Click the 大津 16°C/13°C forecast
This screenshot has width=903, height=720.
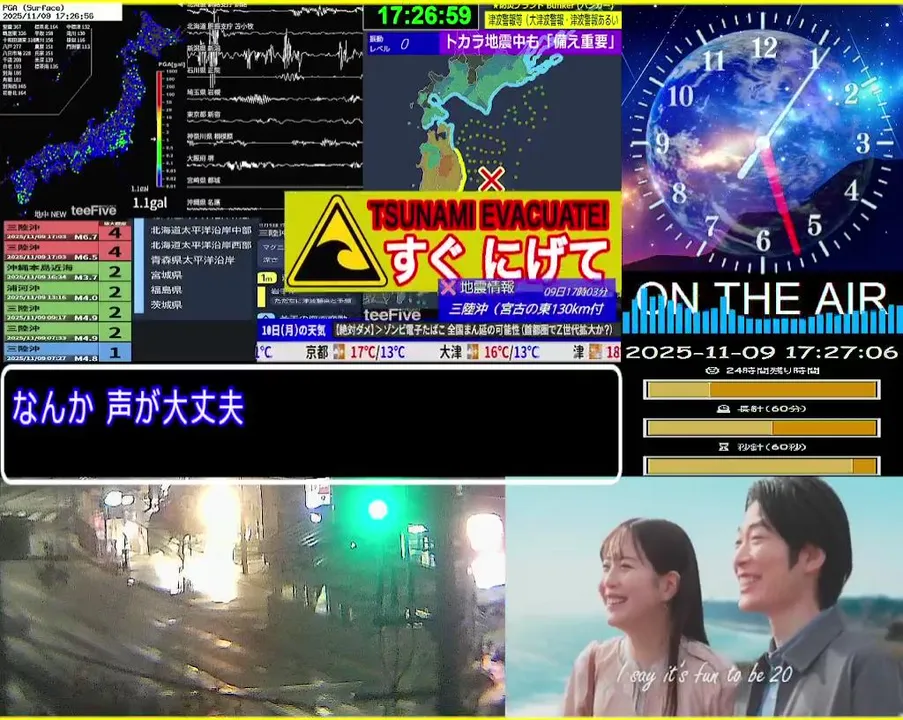point(490,352)
